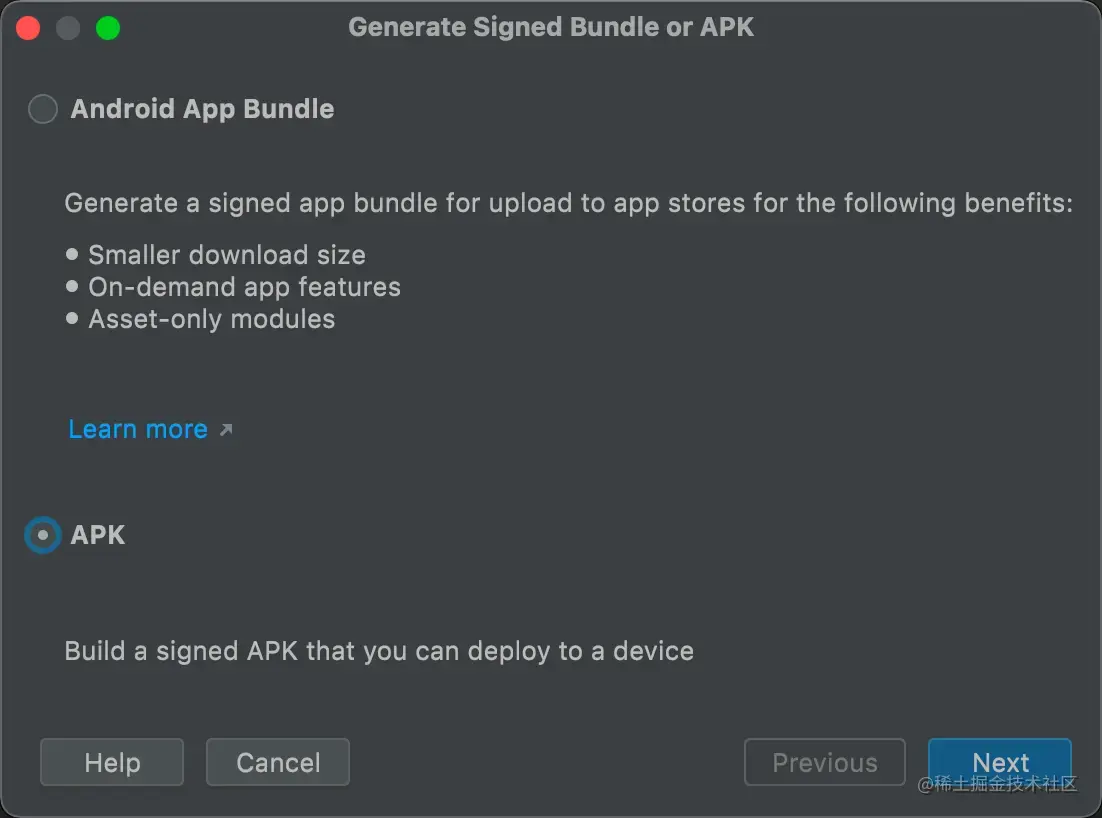Select the Android App Bundle radio button

[42, 109]
